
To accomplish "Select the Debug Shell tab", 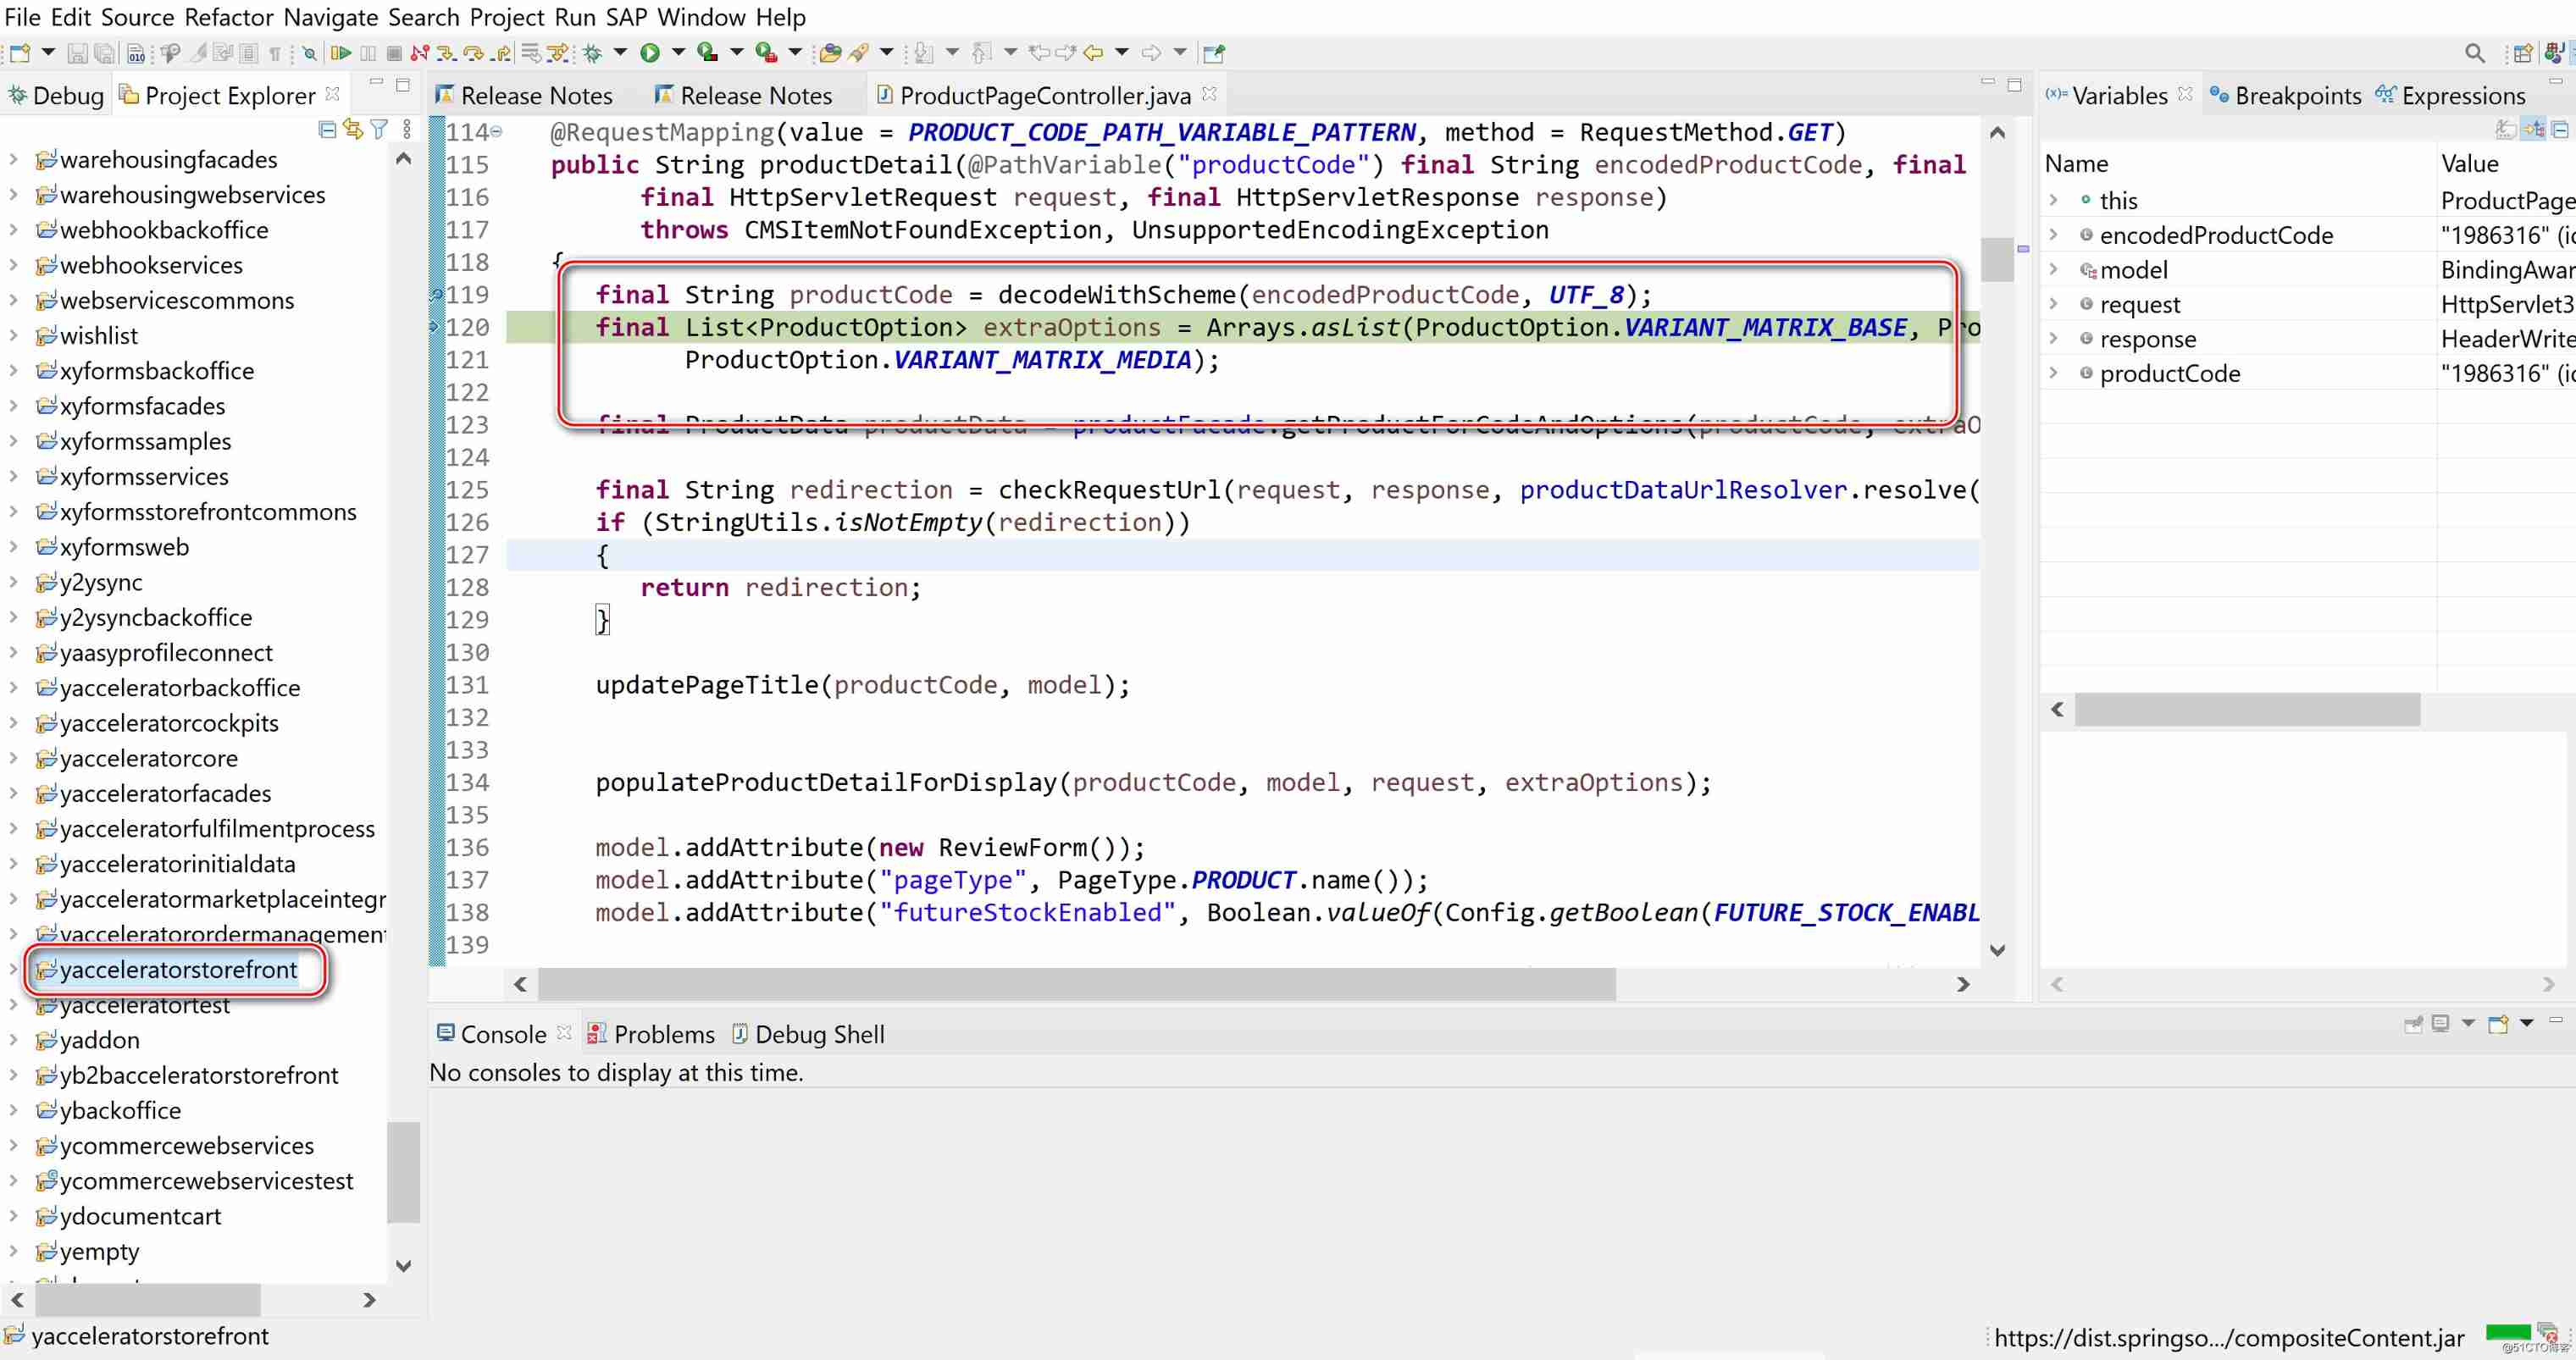I will [819, 1033].
